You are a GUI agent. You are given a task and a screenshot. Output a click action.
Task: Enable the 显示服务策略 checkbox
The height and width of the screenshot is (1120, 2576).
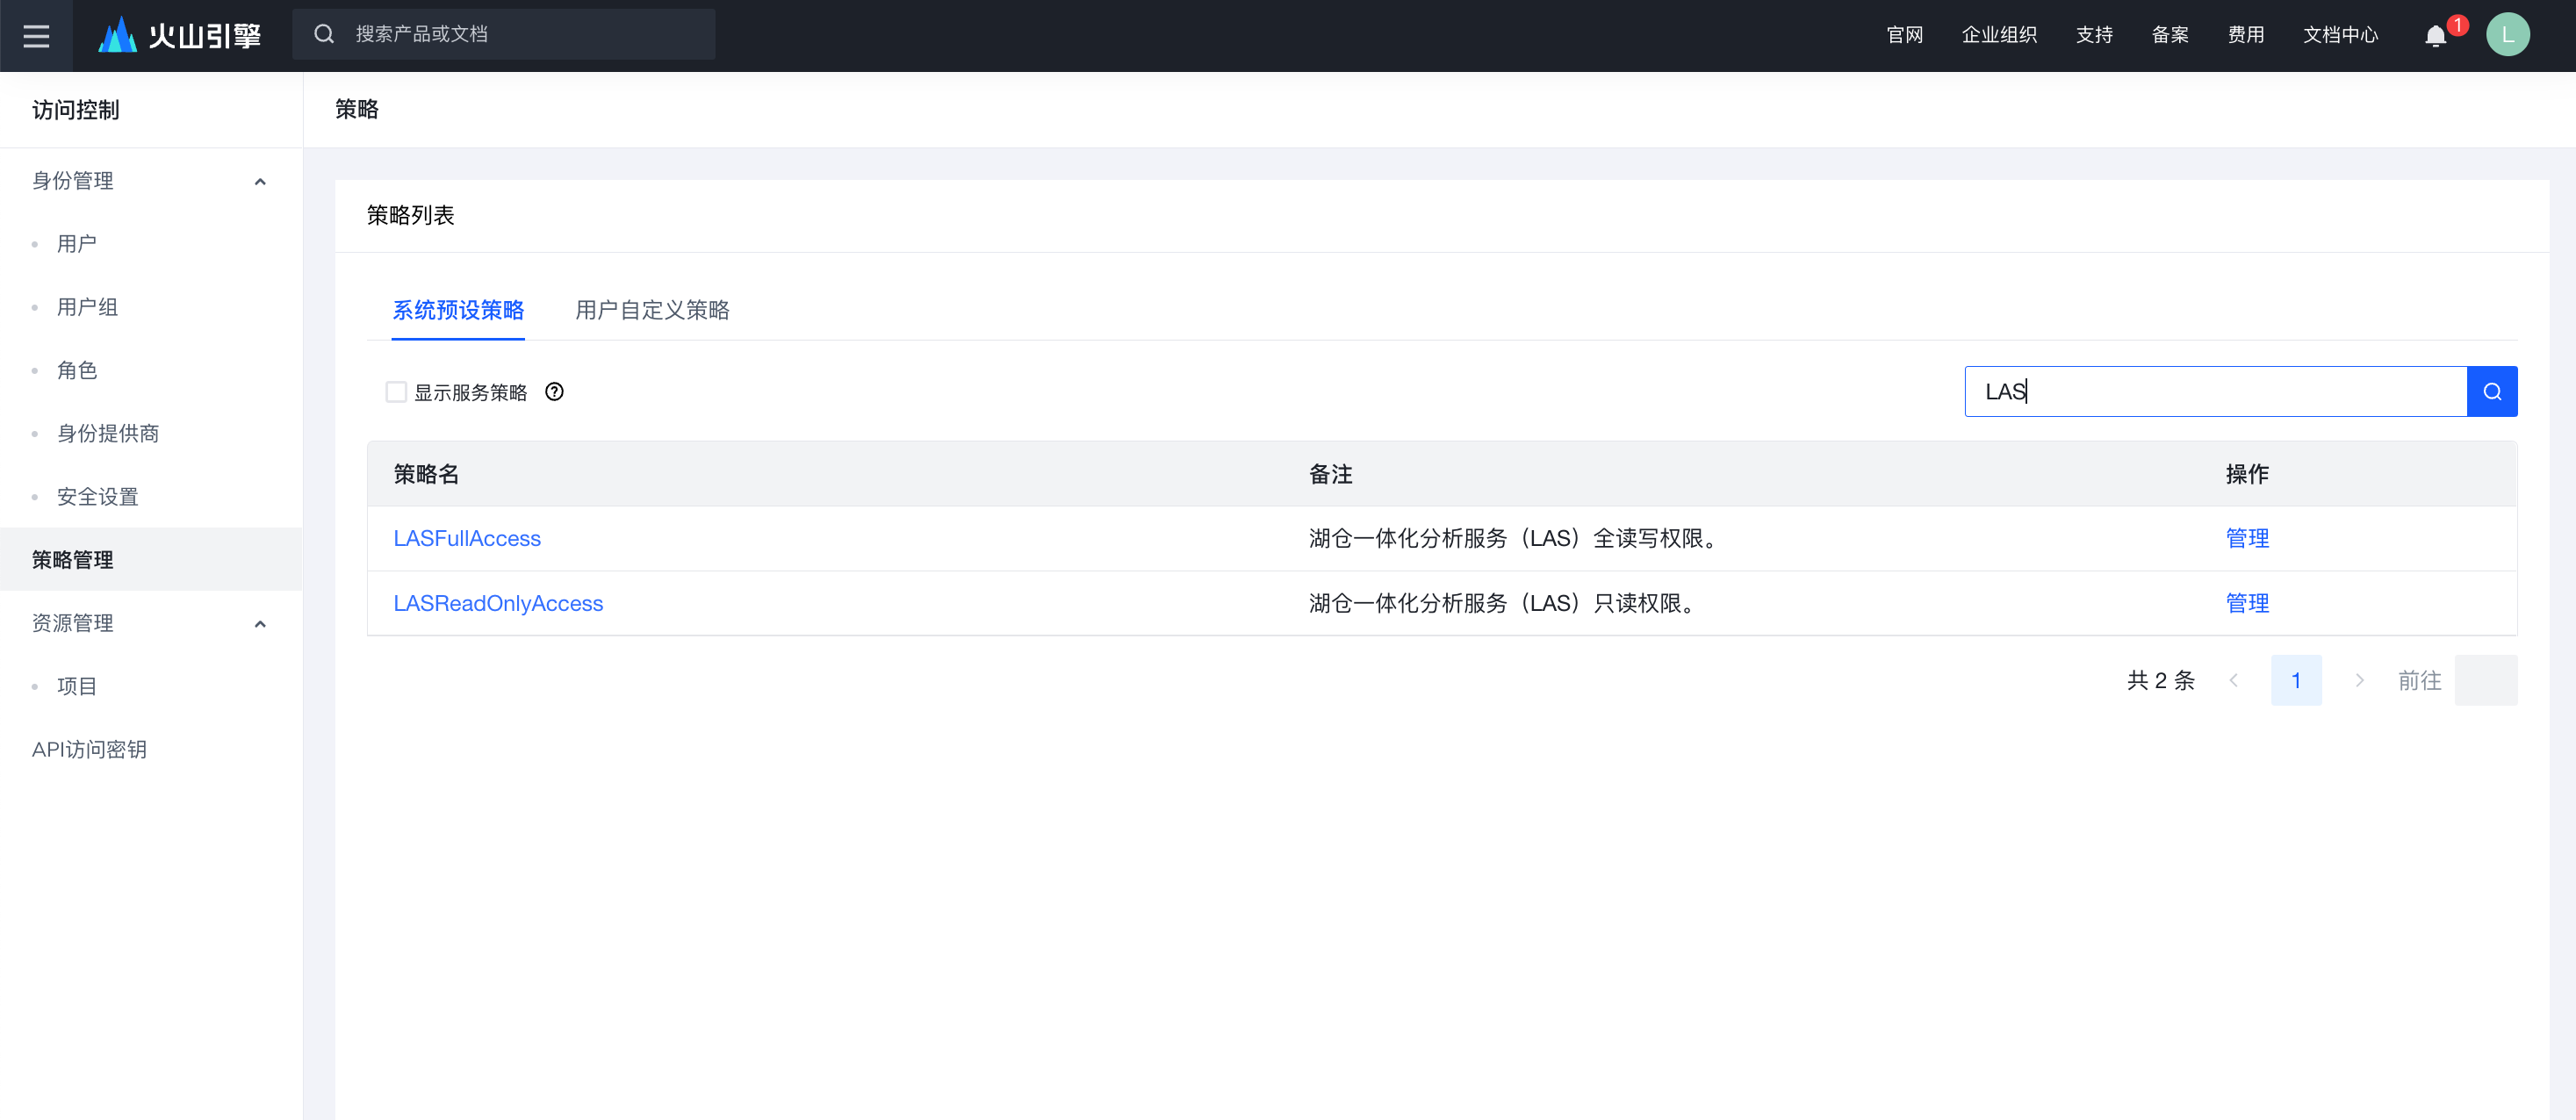[x=396, y=392]
